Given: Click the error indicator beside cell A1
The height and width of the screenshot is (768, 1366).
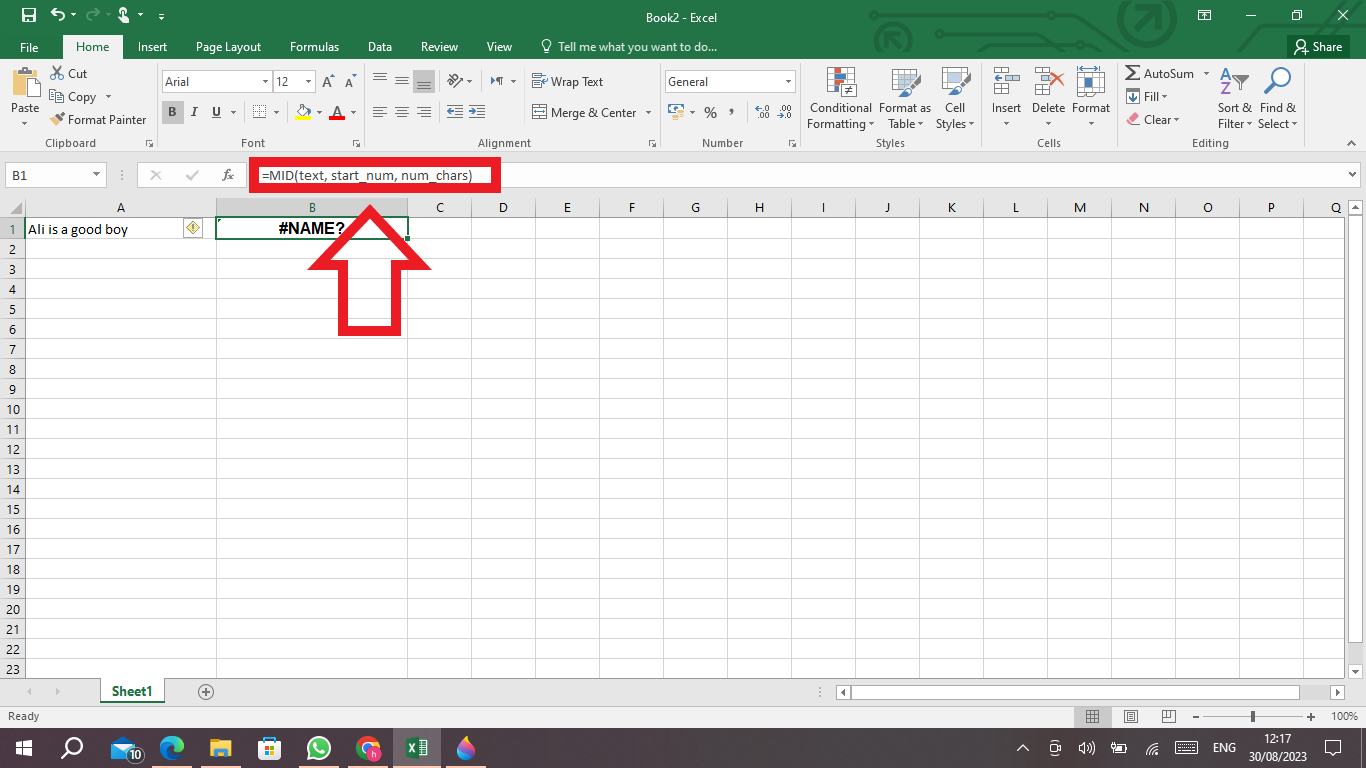Looking at the screenshot, I should pyautogui.click(x=193, y=228).
